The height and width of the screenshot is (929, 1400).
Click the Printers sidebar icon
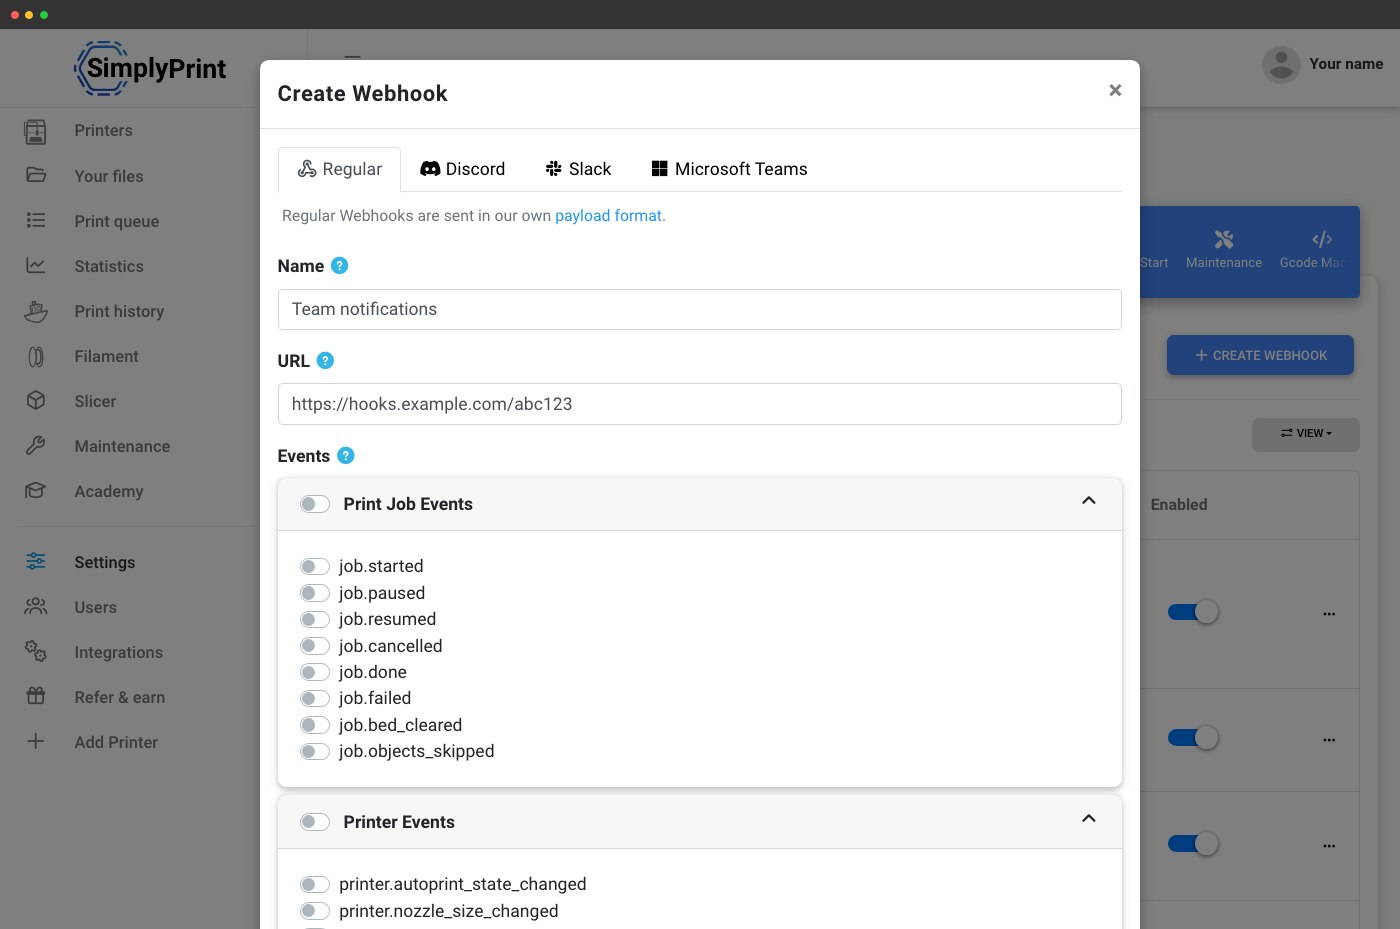click(36, 131)
